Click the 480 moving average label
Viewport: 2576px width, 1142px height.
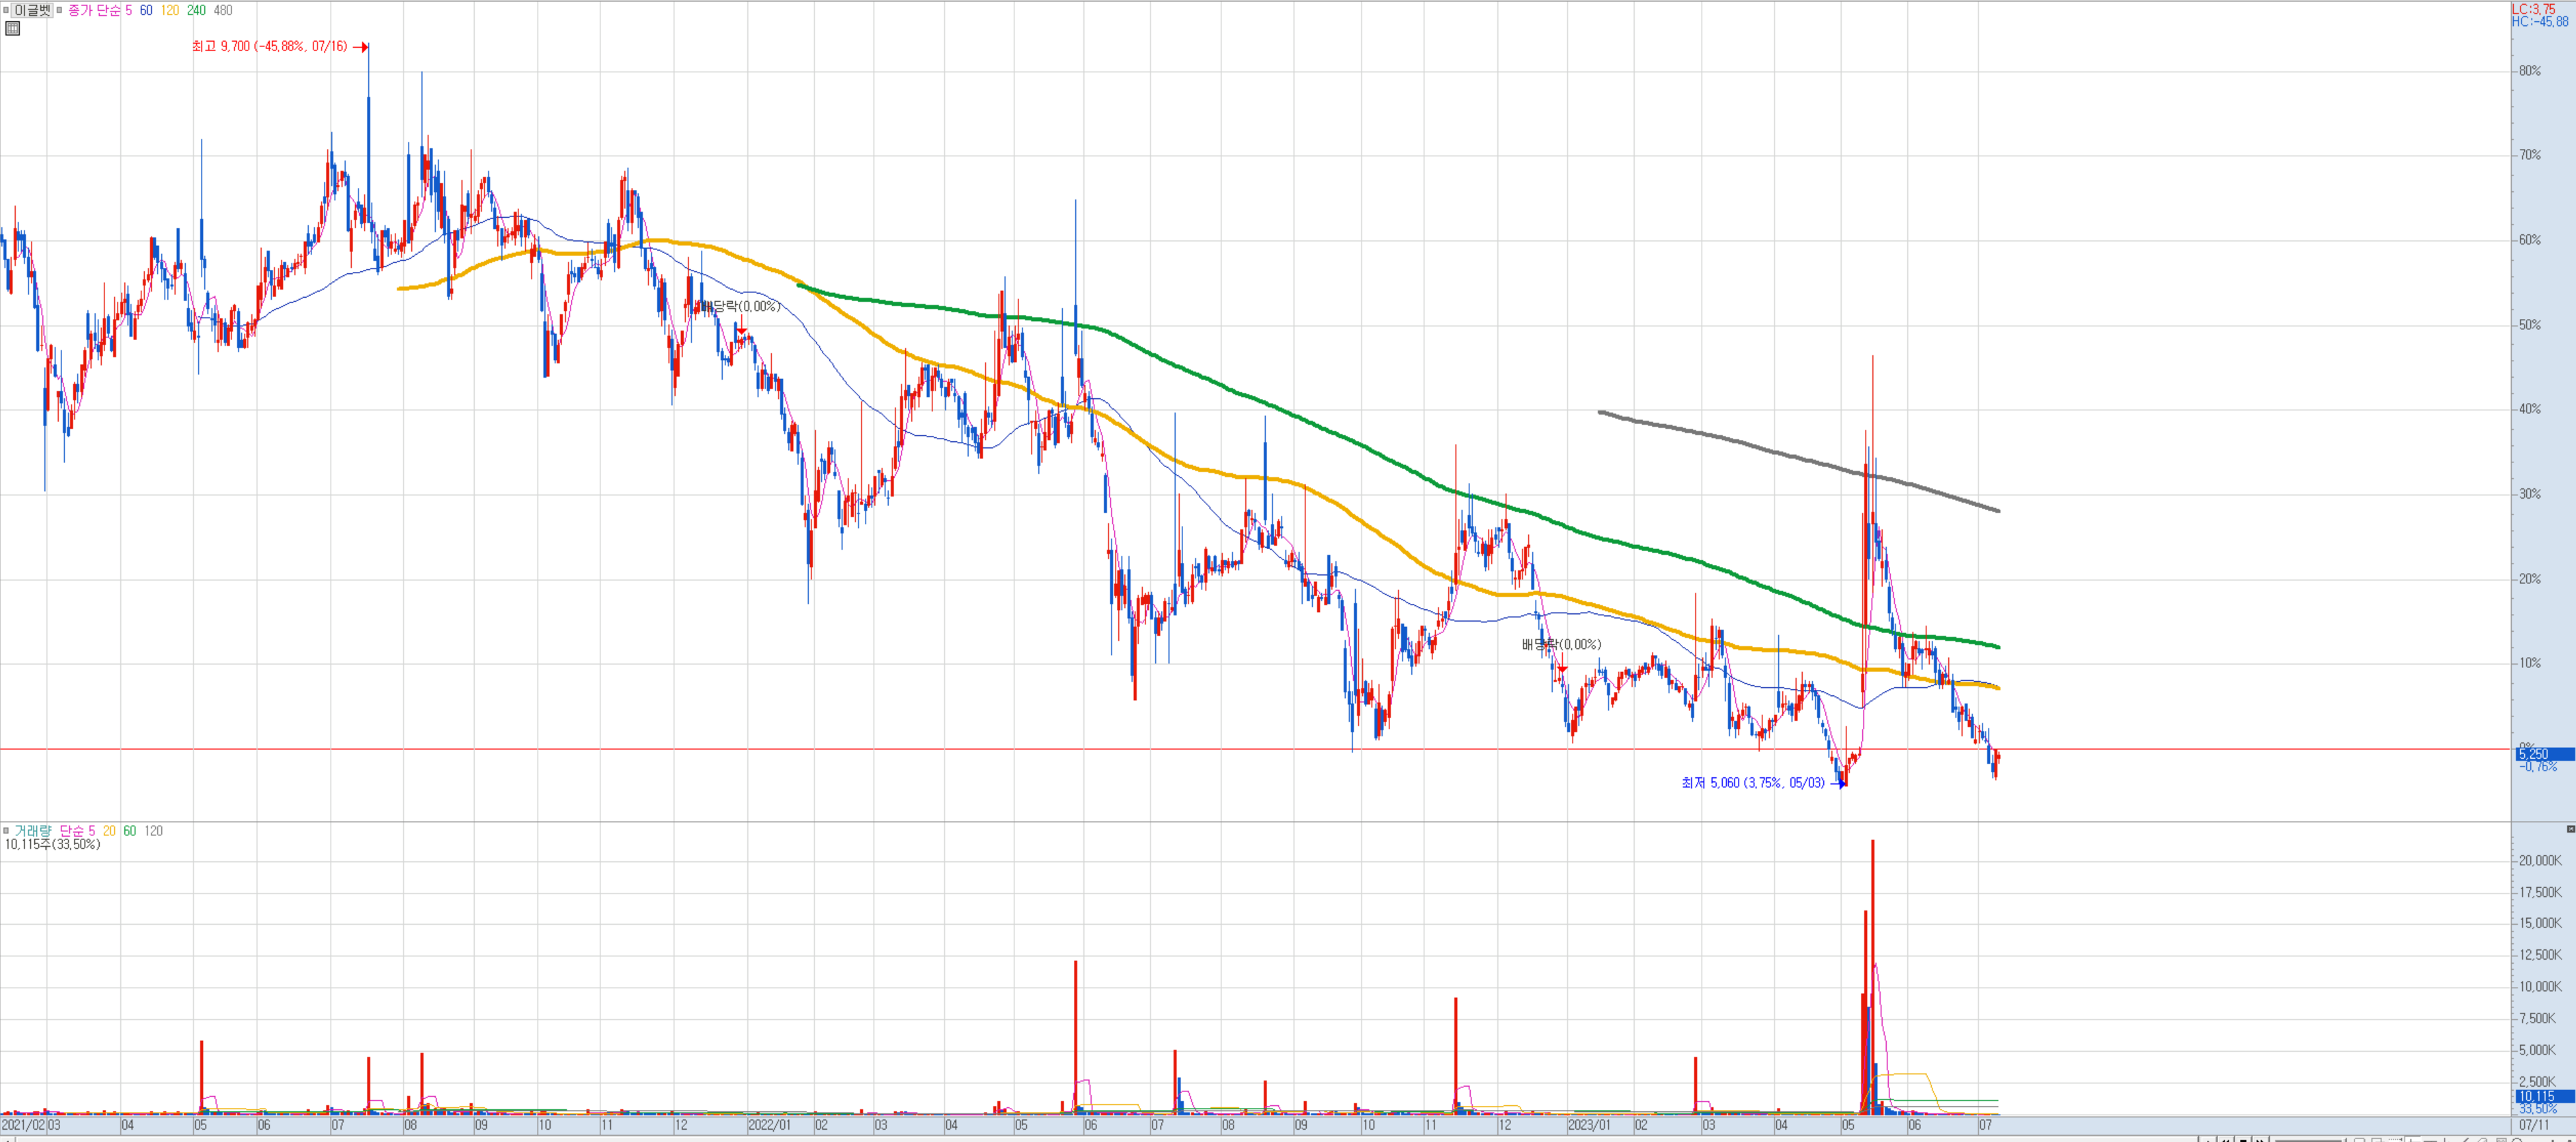pos(223,10)
